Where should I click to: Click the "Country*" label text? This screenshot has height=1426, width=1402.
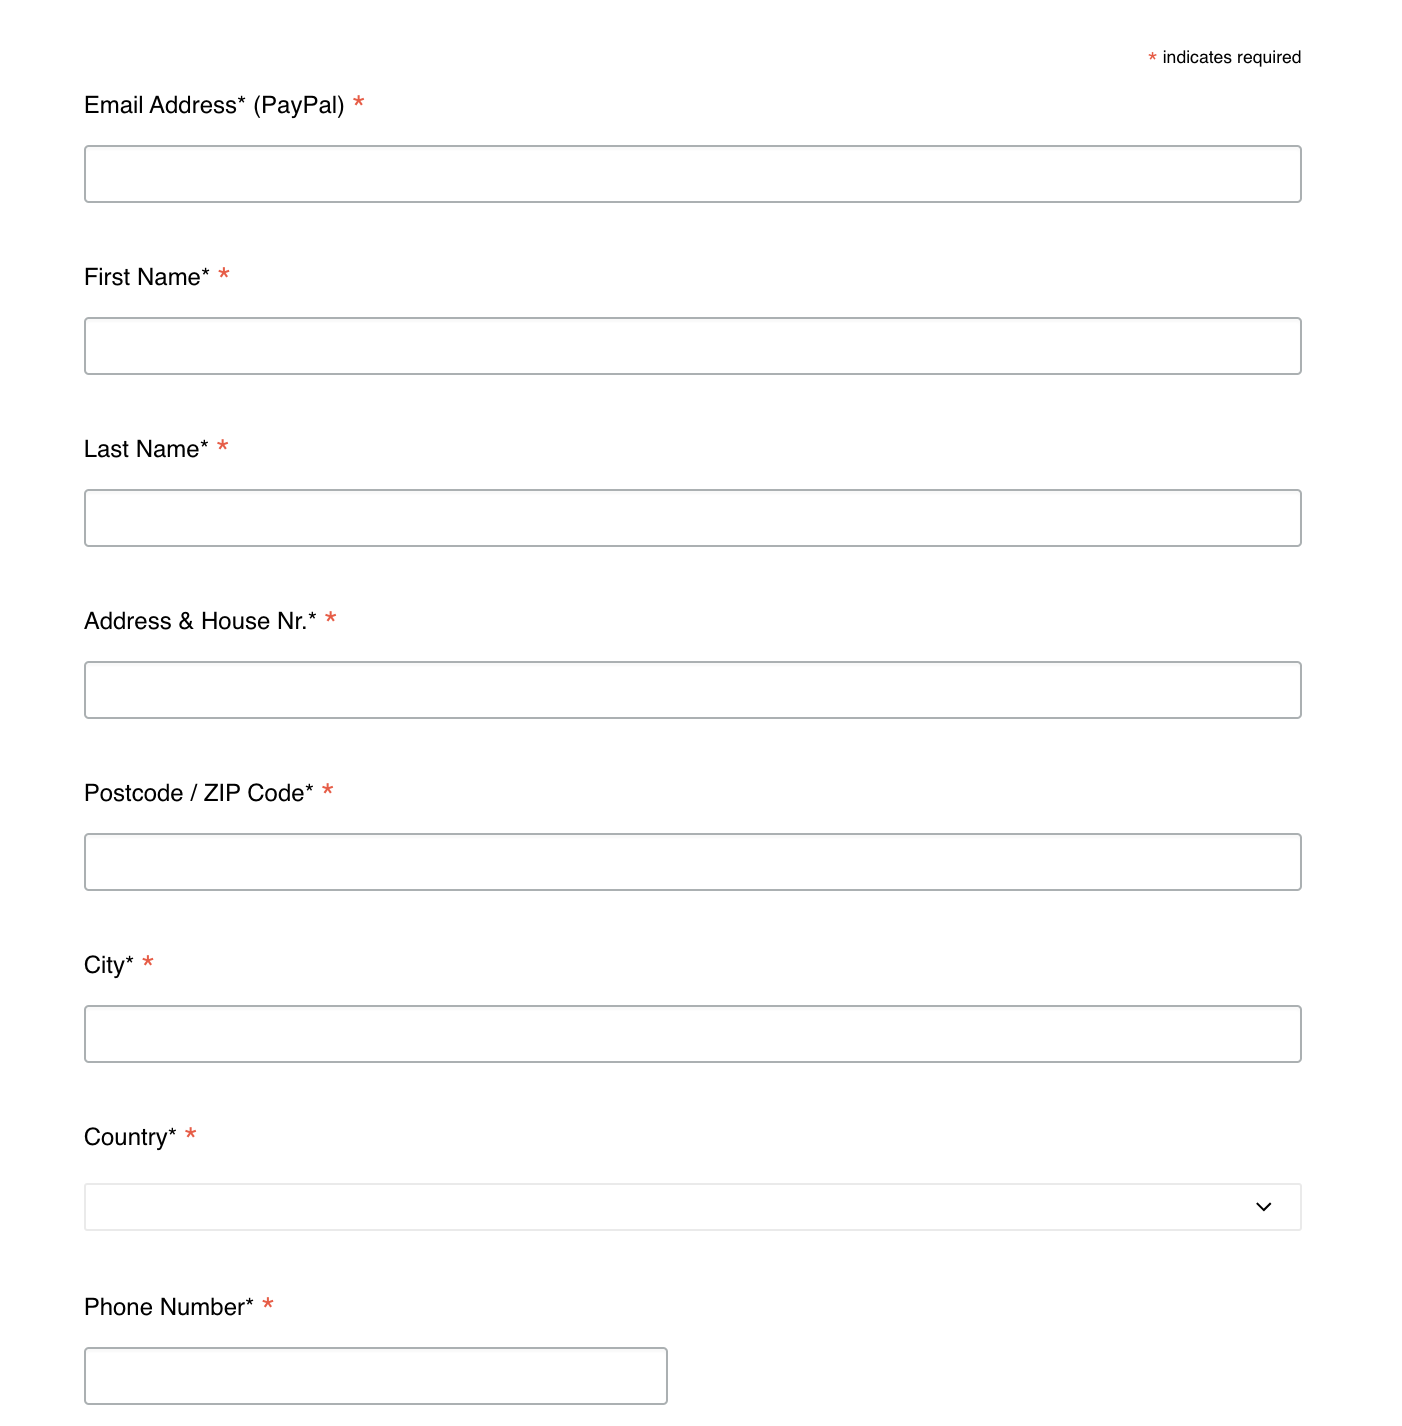[130, 1137]
